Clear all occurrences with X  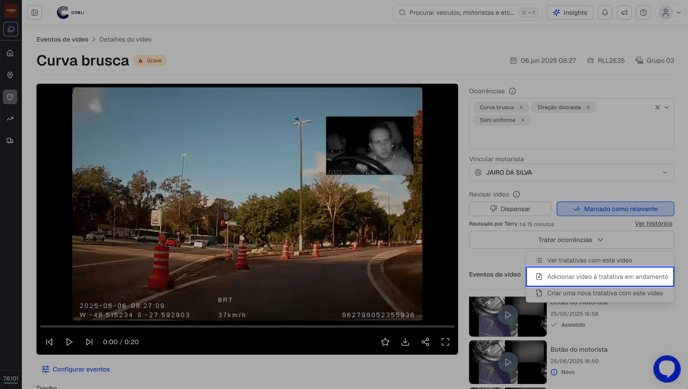(657, 107)
